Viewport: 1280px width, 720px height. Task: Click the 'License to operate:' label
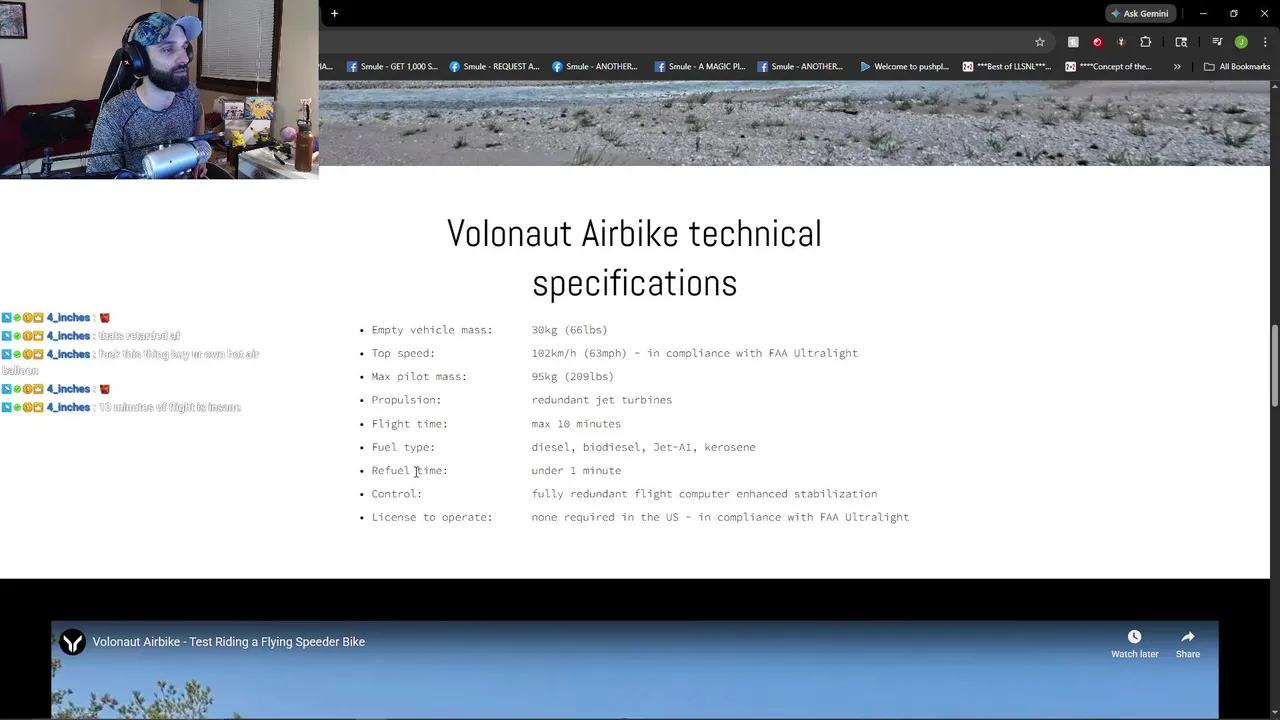(432, 518)
